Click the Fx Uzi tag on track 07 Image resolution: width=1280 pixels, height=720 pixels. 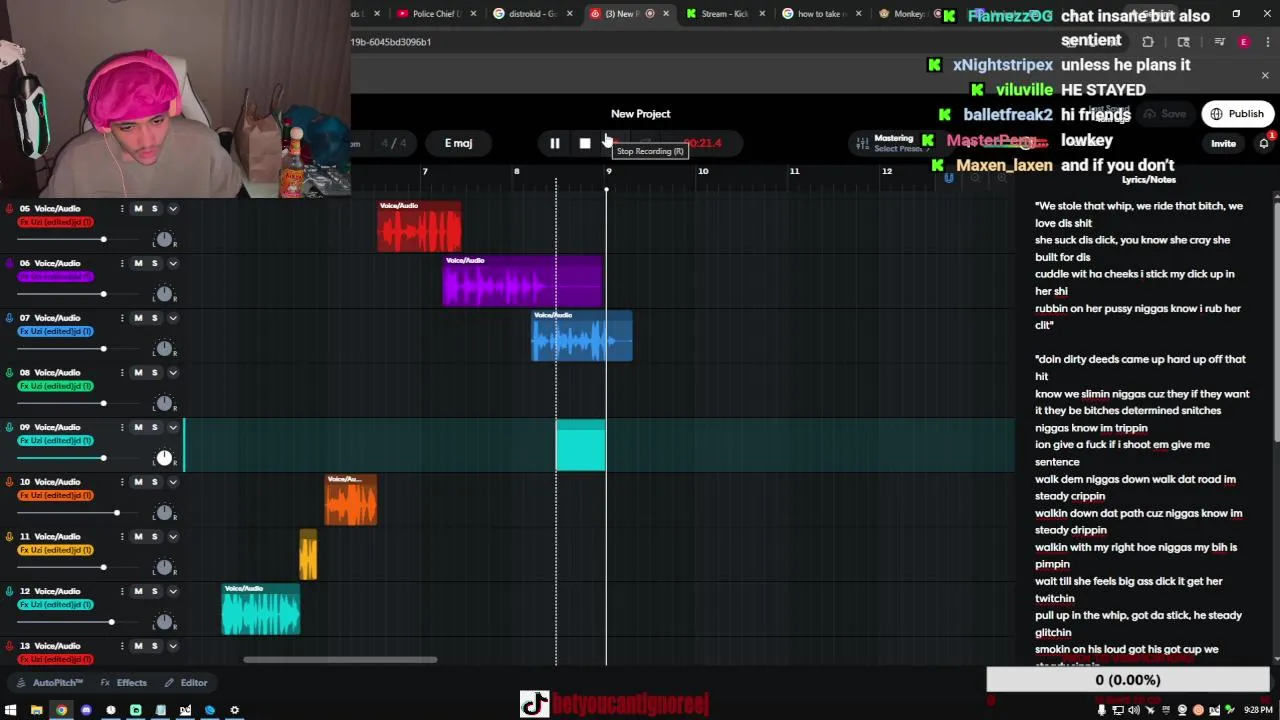[56, 331]
